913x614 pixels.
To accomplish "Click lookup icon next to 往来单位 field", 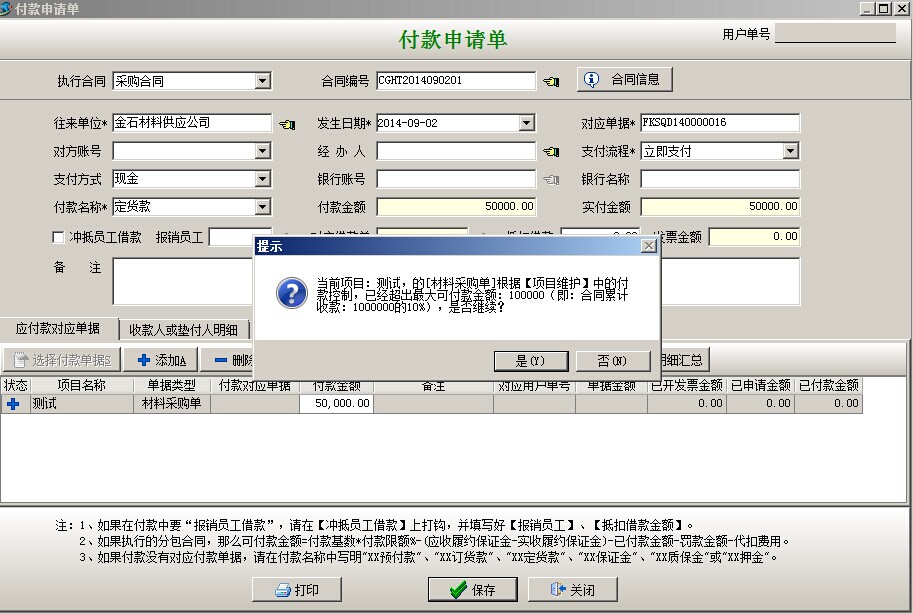I will pyautogui.click(x=287, y=124).
